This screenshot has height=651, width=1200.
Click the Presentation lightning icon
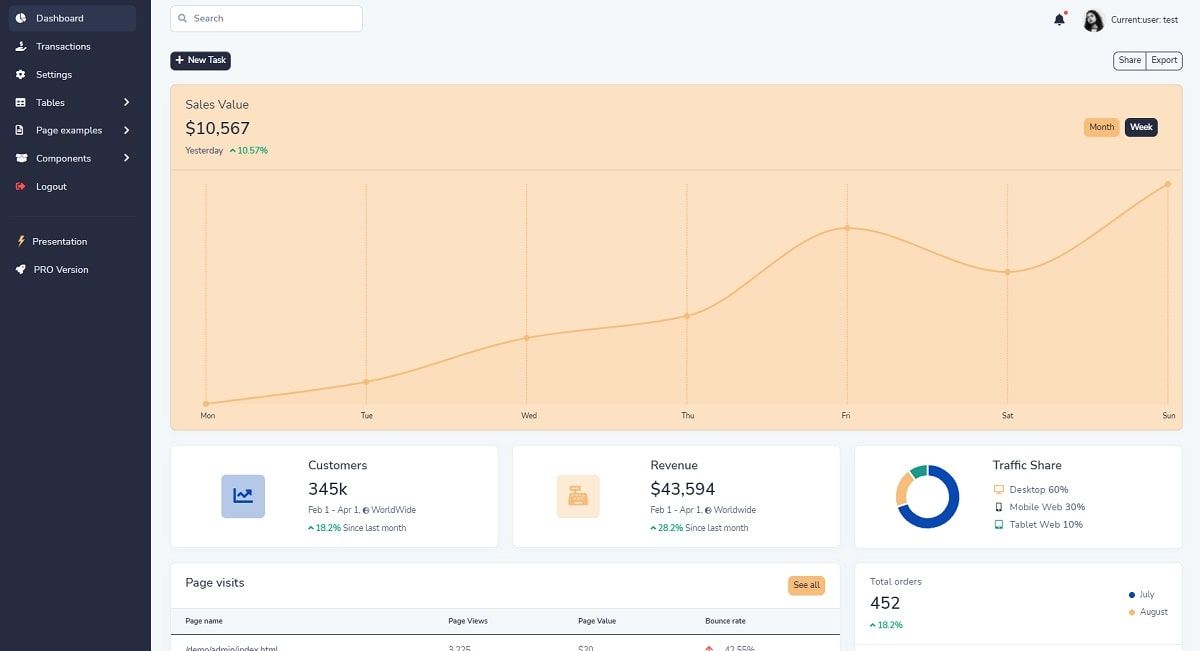pyautogui.click(x=21, y=241)
